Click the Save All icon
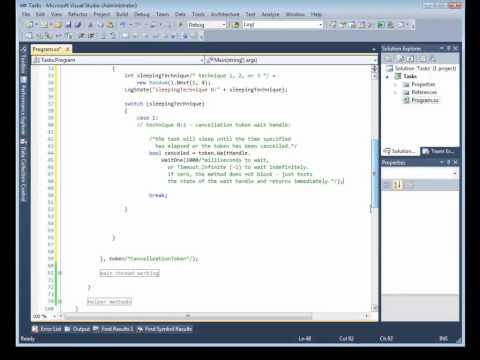Image resolution: width=480 pixels, height=360 pixels. [x=78, y=25]
